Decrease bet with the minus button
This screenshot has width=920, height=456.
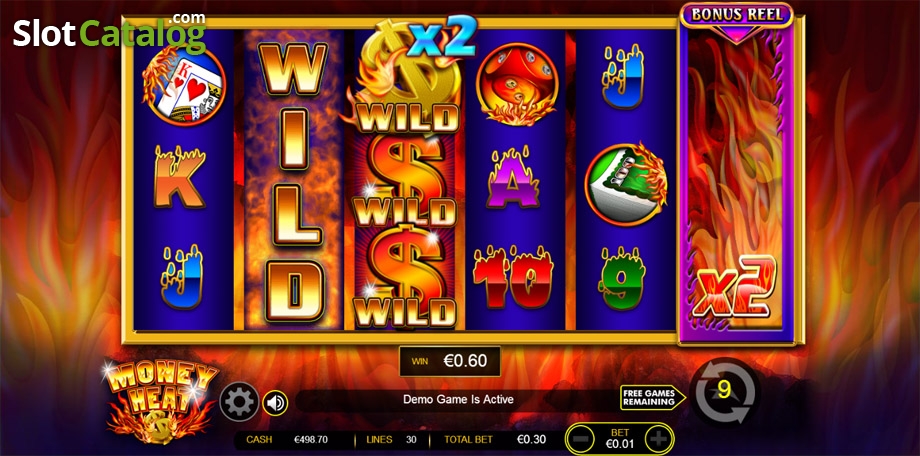click(x=580, y=438)
